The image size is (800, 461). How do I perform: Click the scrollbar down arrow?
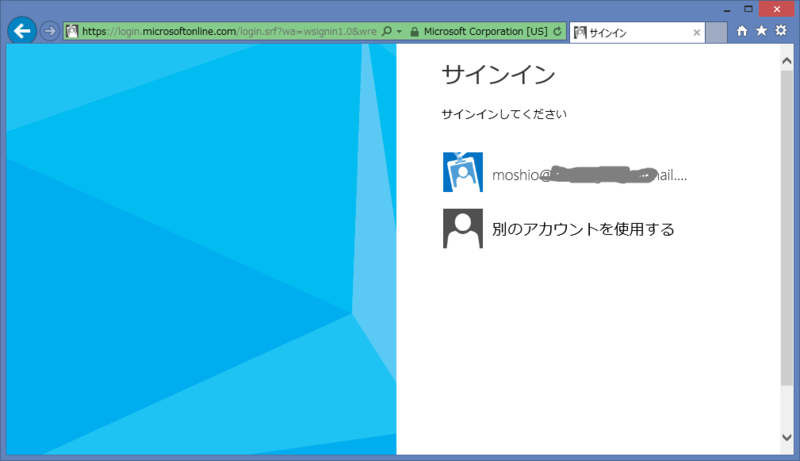pyautogui.click(x=787, y=438)
